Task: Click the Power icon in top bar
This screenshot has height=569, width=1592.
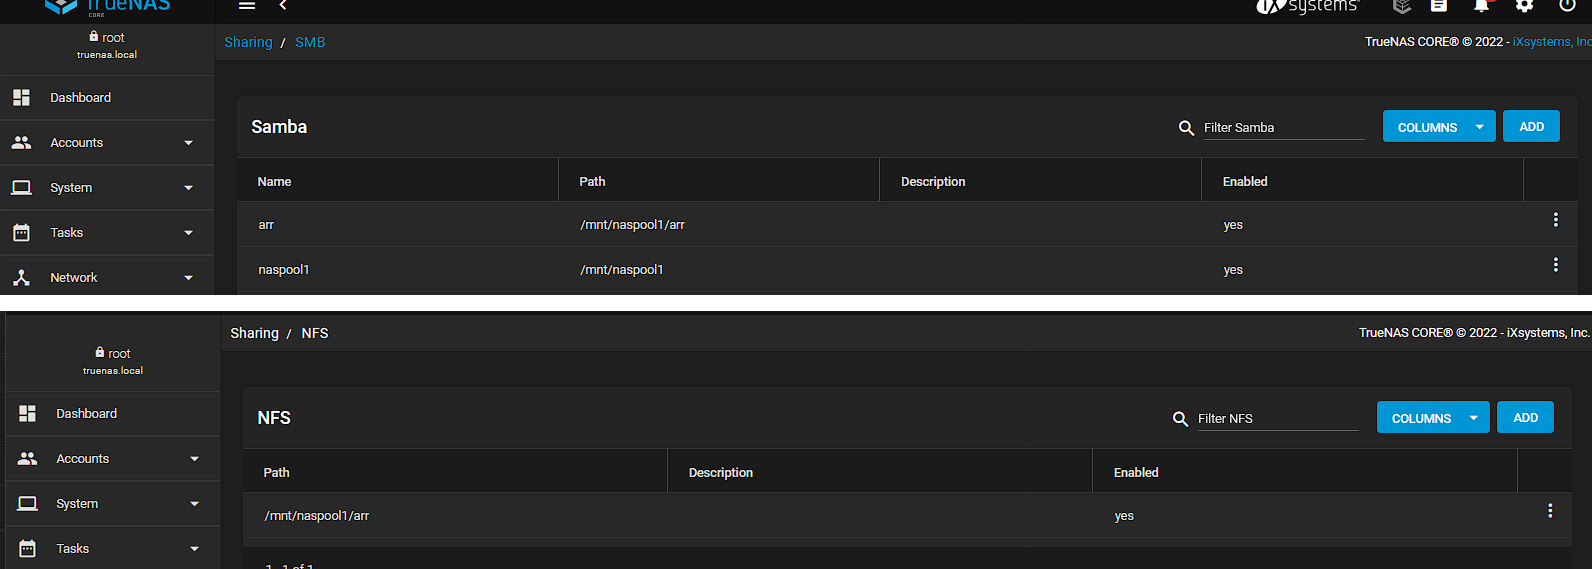Action: tap(1567, 6)
